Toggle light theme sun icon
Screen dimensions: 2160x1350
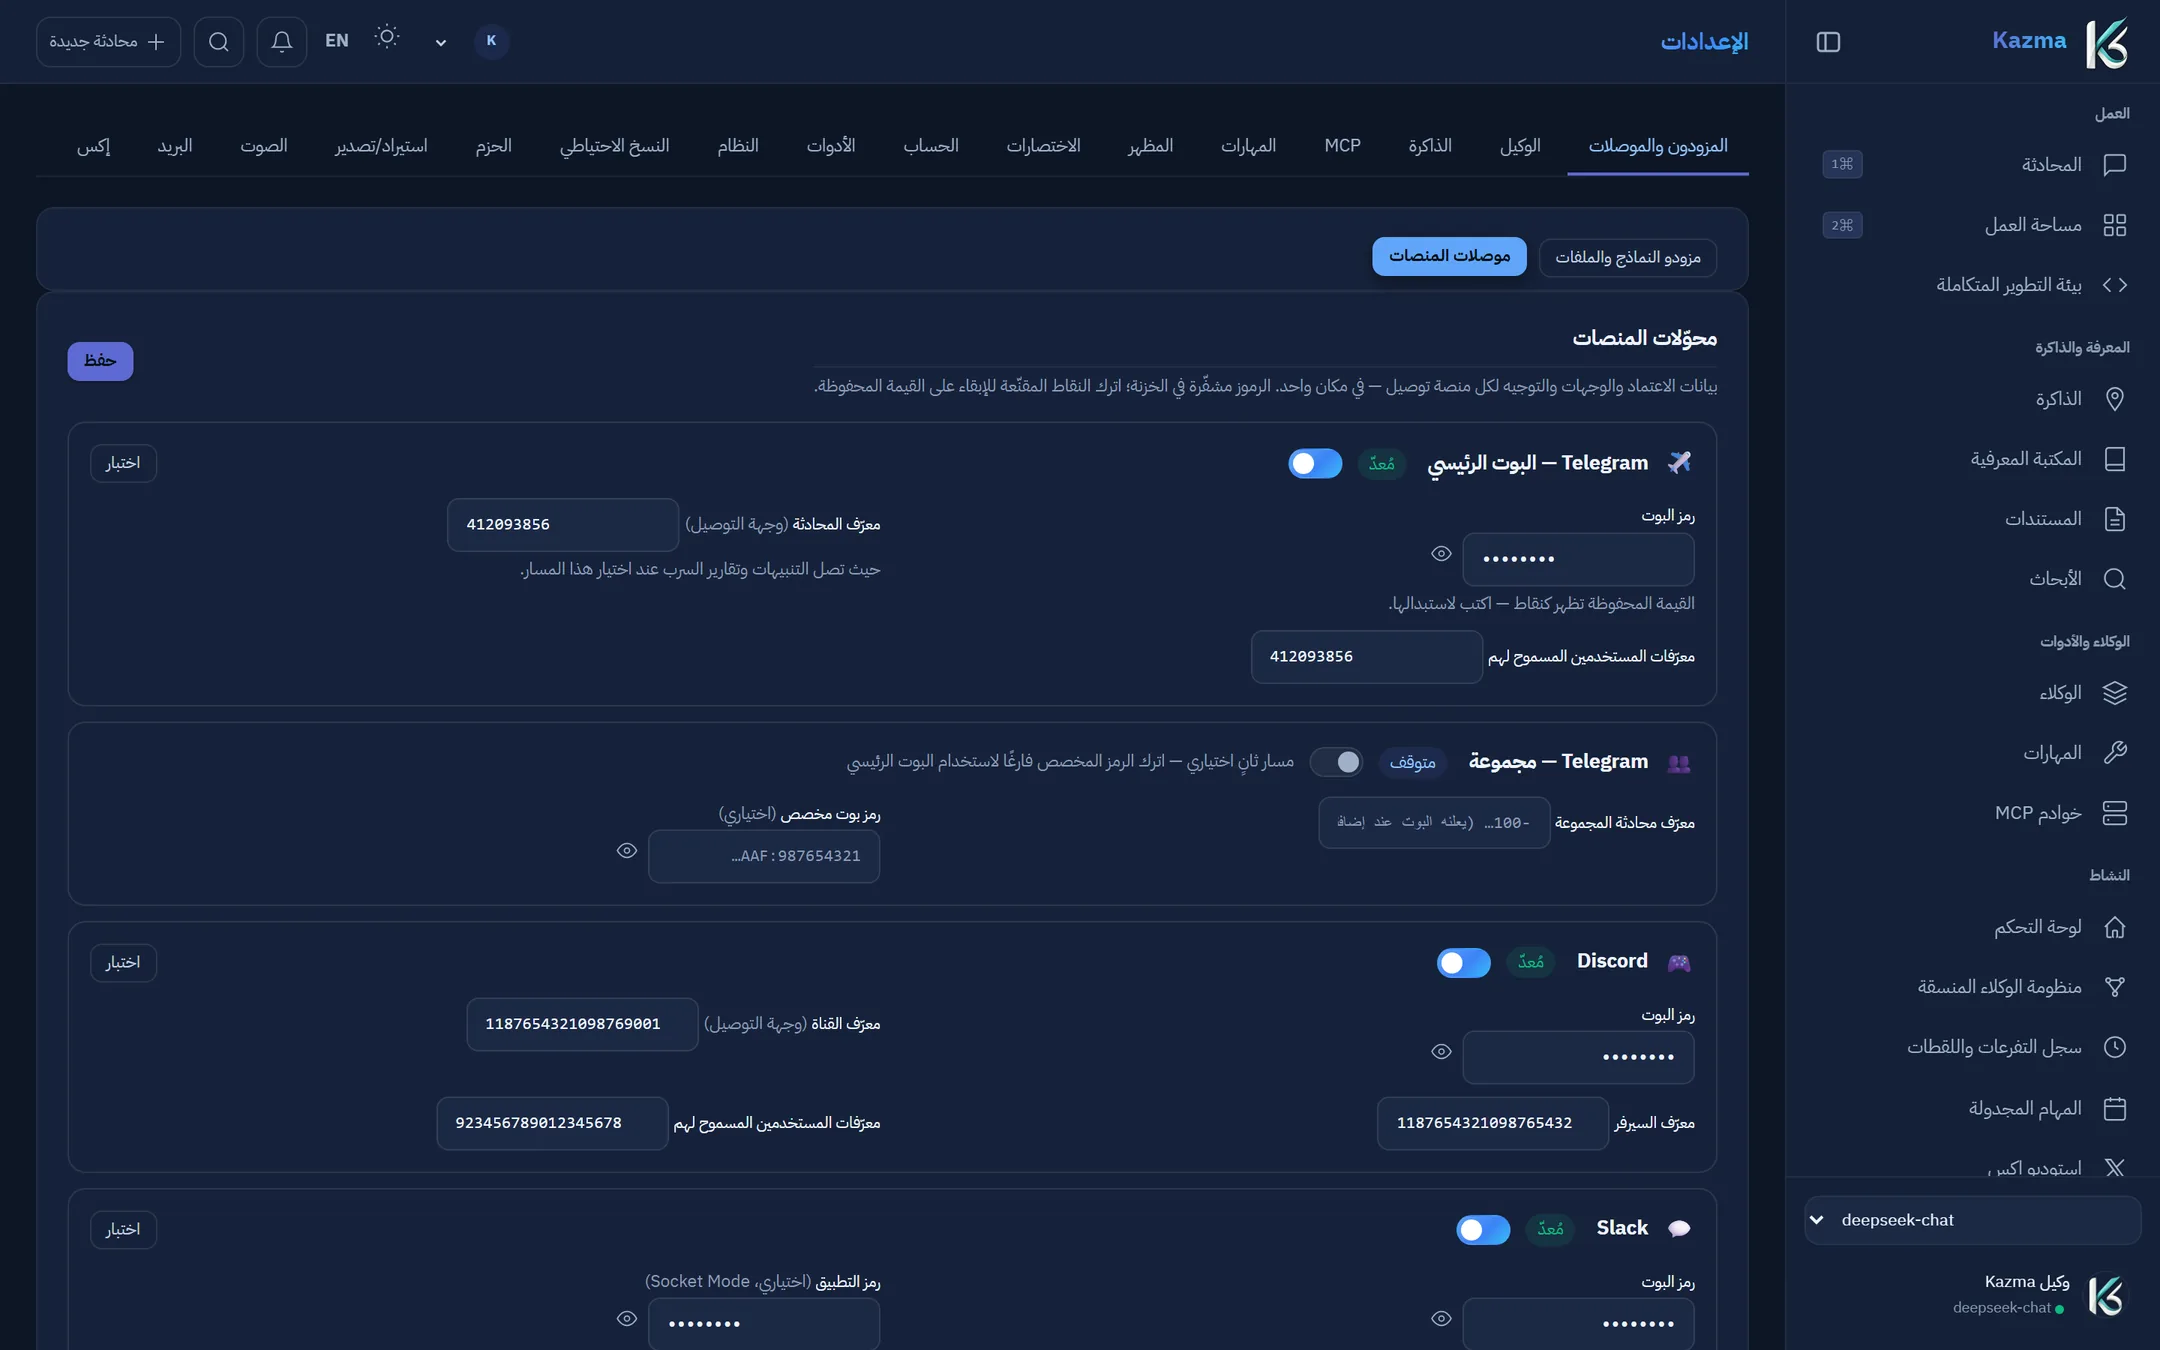pos(387,38)
